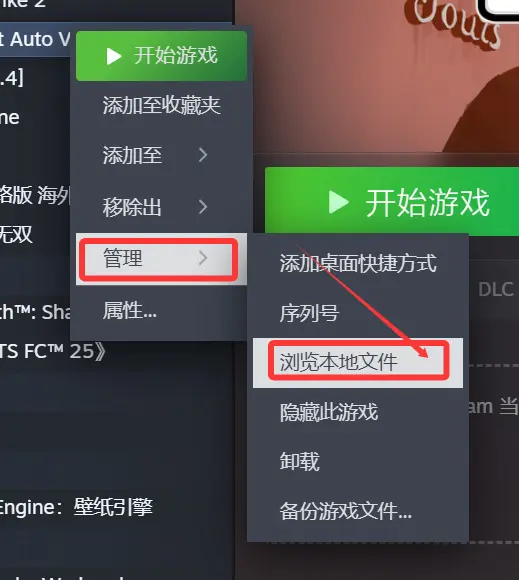Click the large green 开始游戏 button
The image size is (519, 580).
point(392,202)
